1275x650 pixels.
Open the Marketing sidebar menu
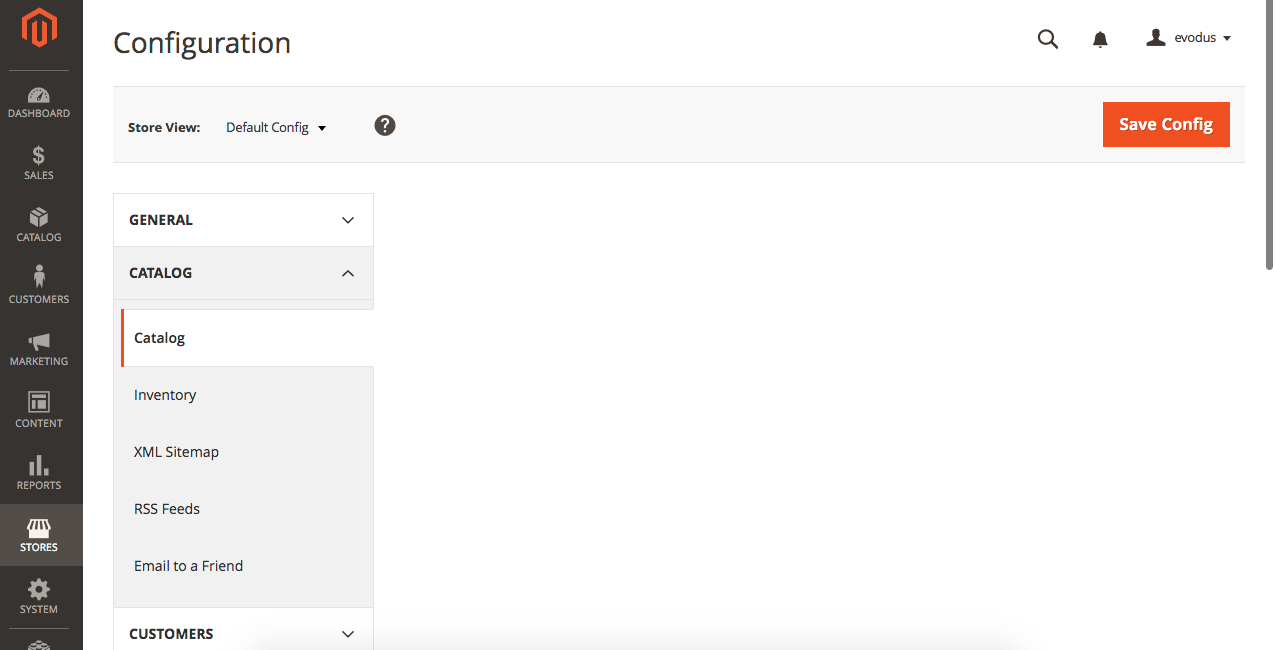[39, 348]
